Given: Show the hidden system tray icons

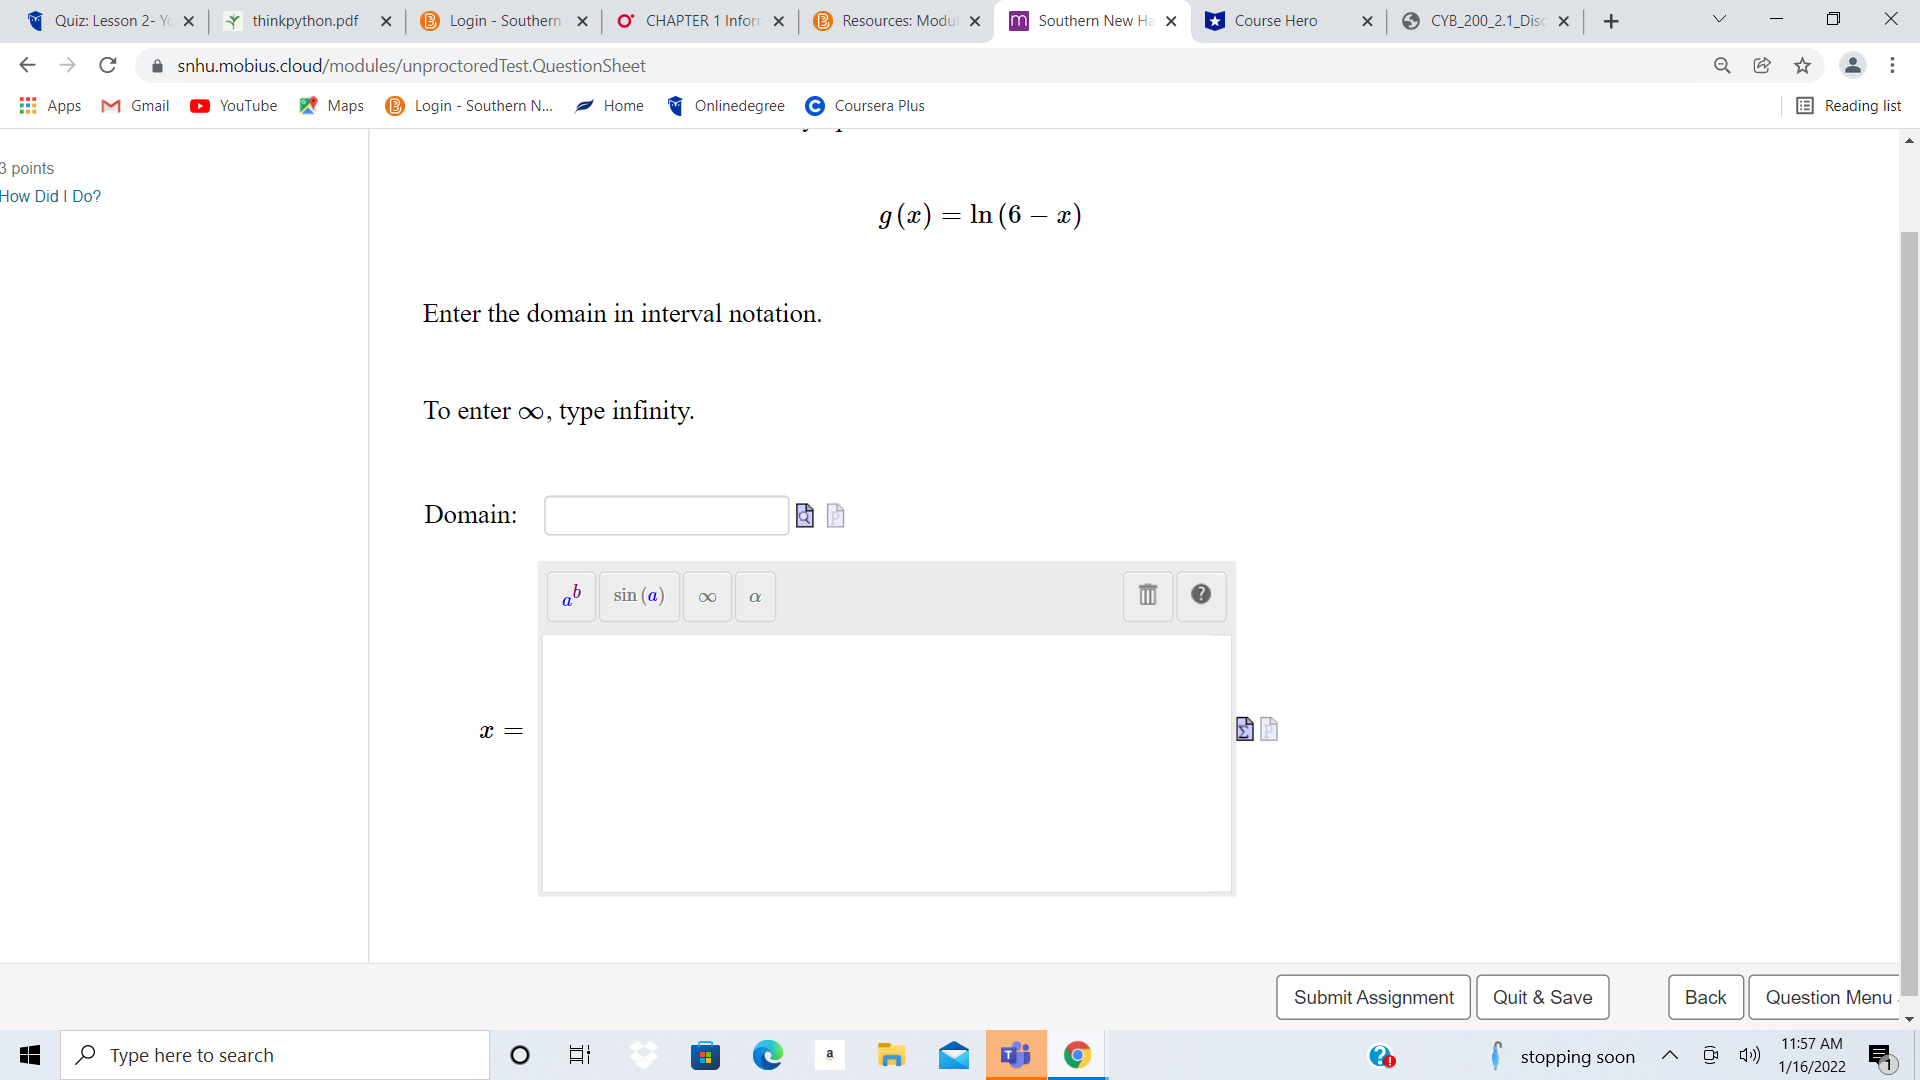Looking at the screenshot, I should click(x=1669, y=1055).
